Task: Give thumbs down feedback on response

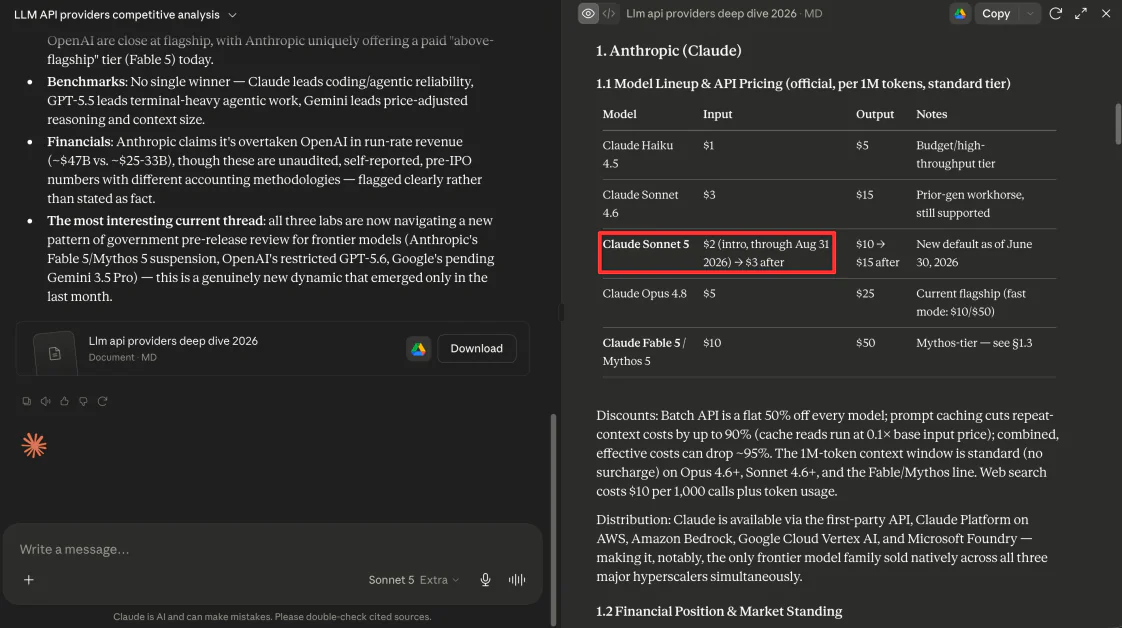Action: pos(83,401)
